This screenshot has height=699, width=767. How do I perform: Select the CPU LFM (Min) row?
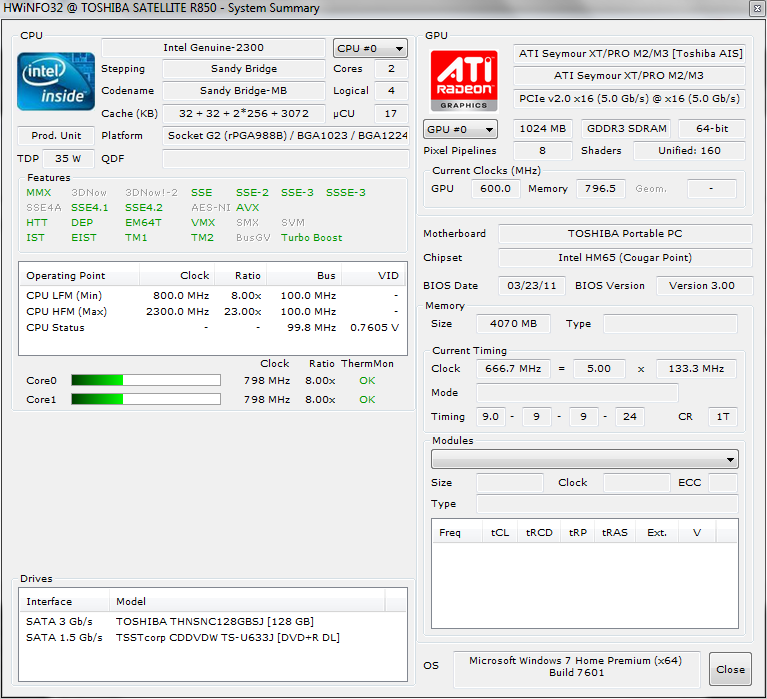pos(213,295)
